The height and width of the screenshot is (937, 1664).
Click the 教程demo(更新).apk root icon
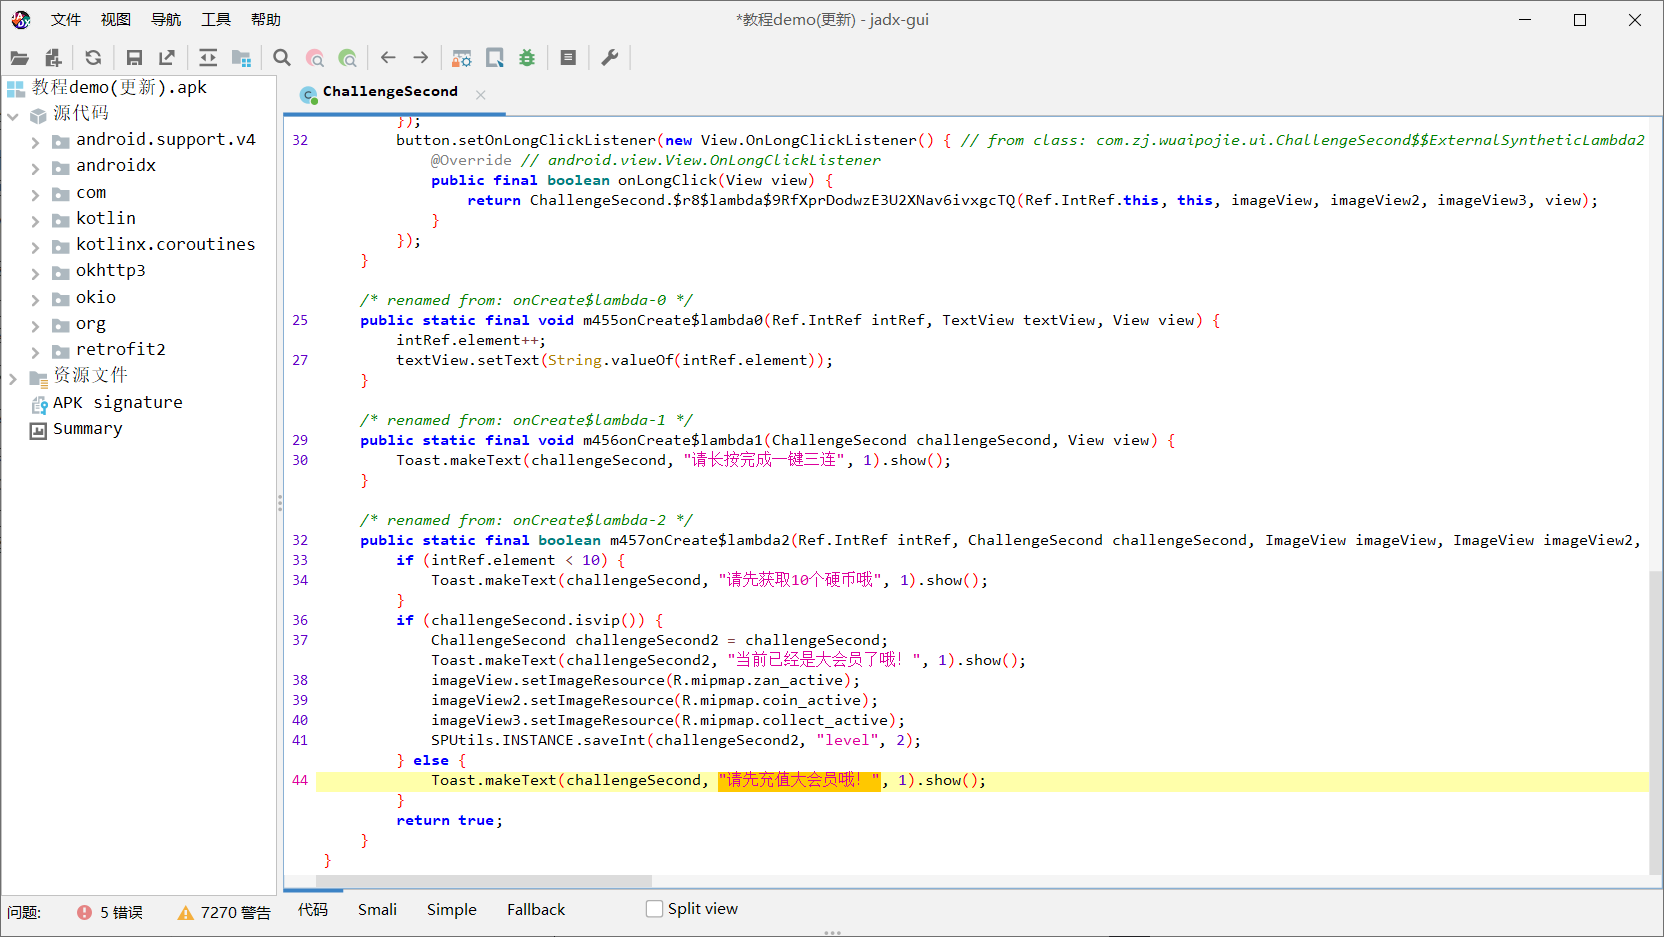click(16, 89)
